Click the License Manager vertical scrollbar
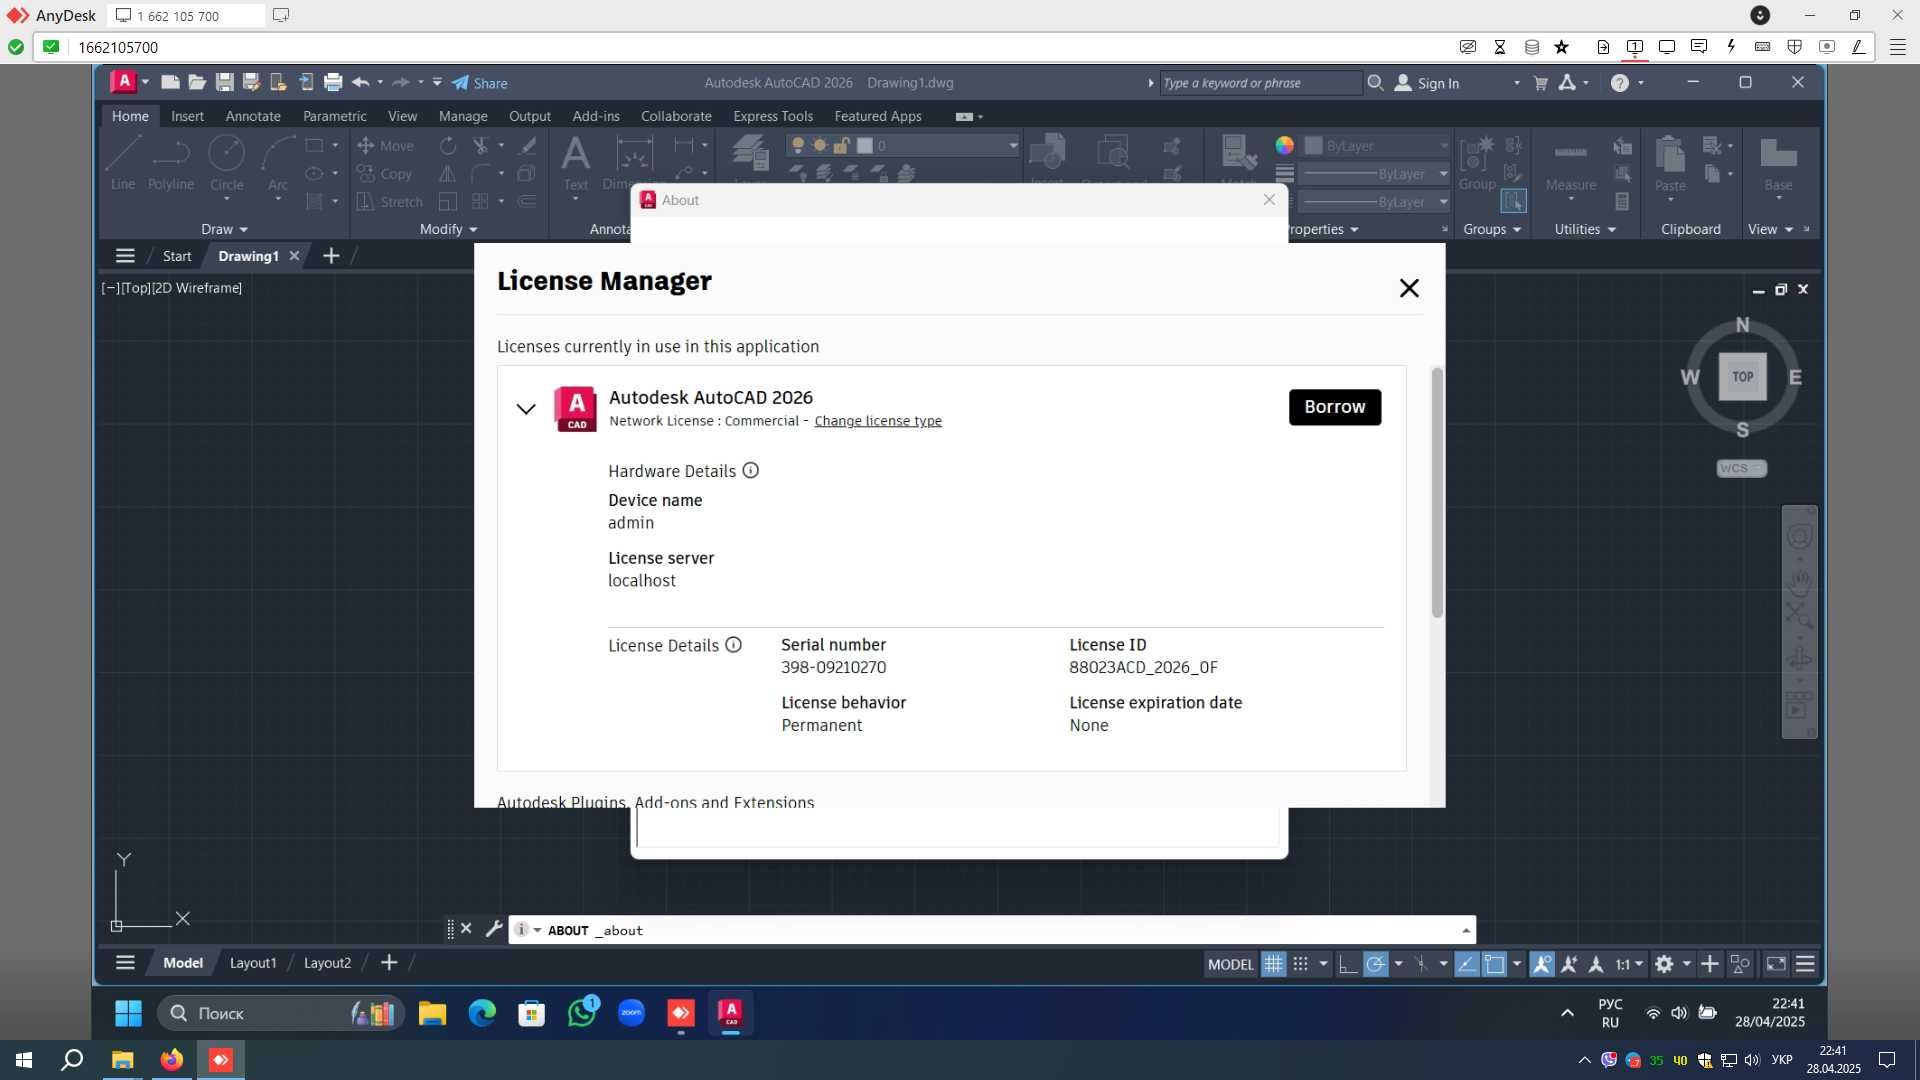 pyautogui.click(x=1437, y=492)
